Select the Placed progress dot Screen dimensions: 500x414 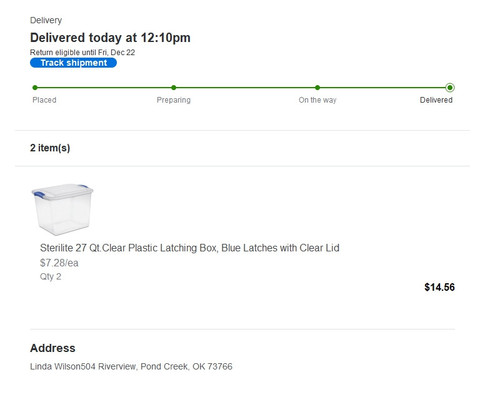click(x=35, y=88)
